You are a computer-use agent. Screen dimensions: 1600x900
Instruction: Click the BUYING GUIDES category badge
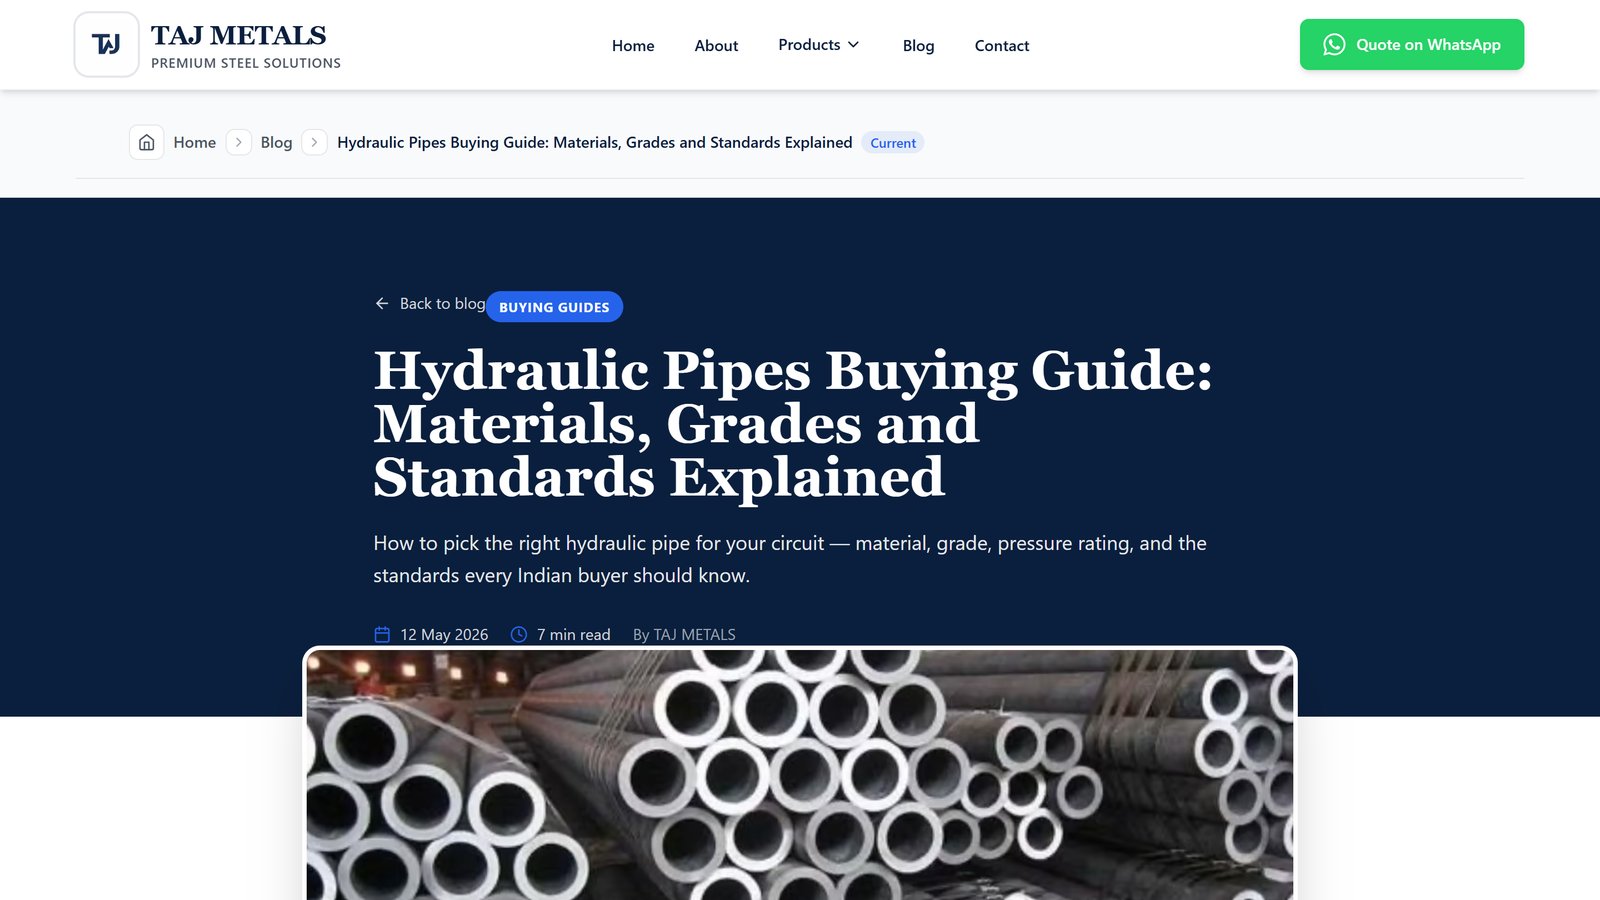pyautogui.click(x=554, y=307)
